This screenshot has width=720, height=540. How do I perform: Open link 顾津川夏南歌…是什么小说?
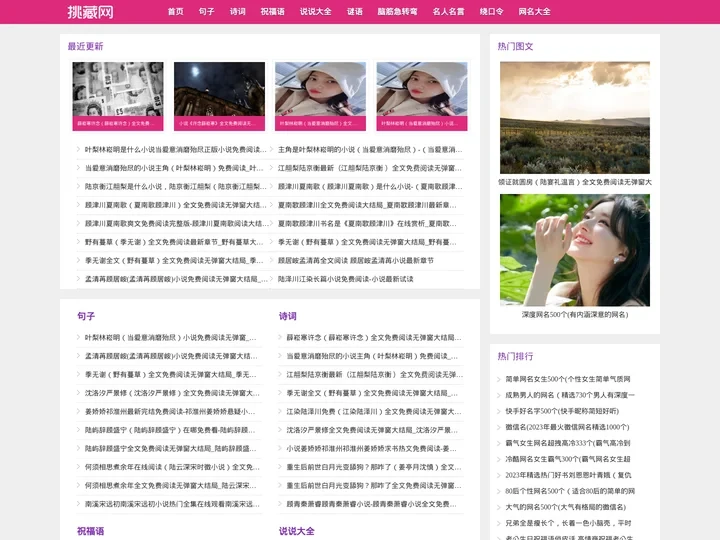pyautogui.click(x=370, y=186)
